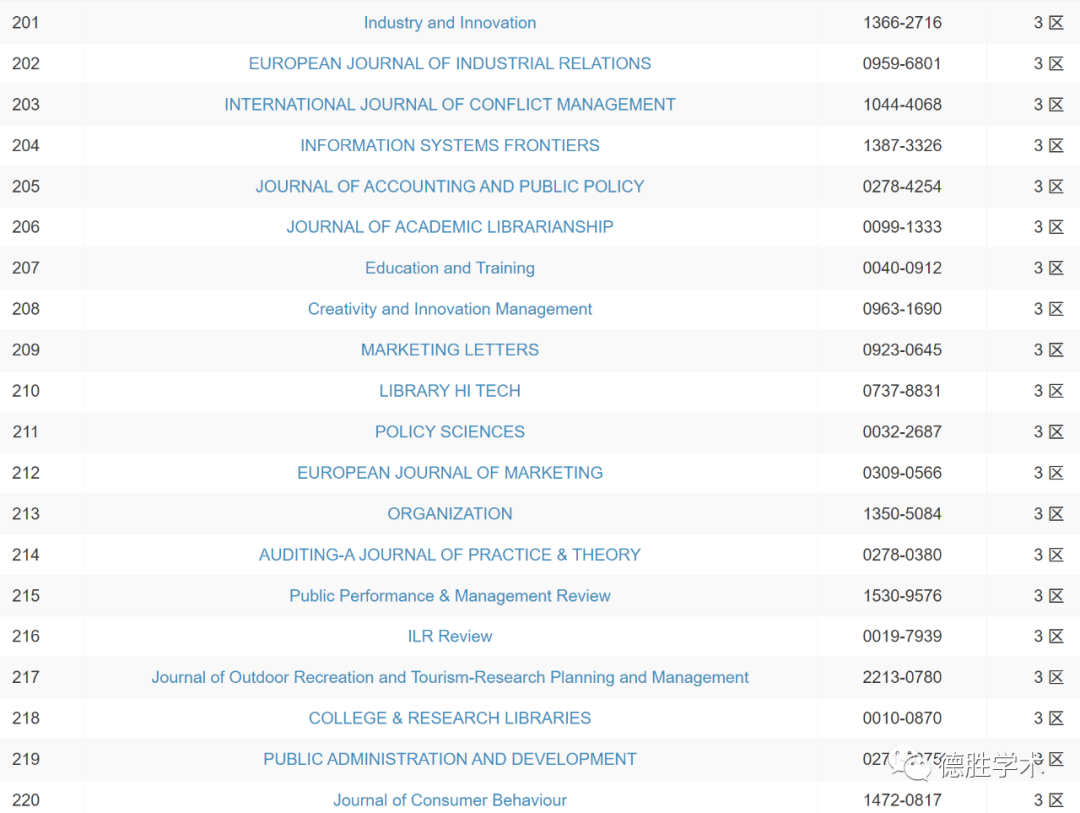Open the ILR Review link
This screenshot has height=813, width=1080.
coord(450,636)
